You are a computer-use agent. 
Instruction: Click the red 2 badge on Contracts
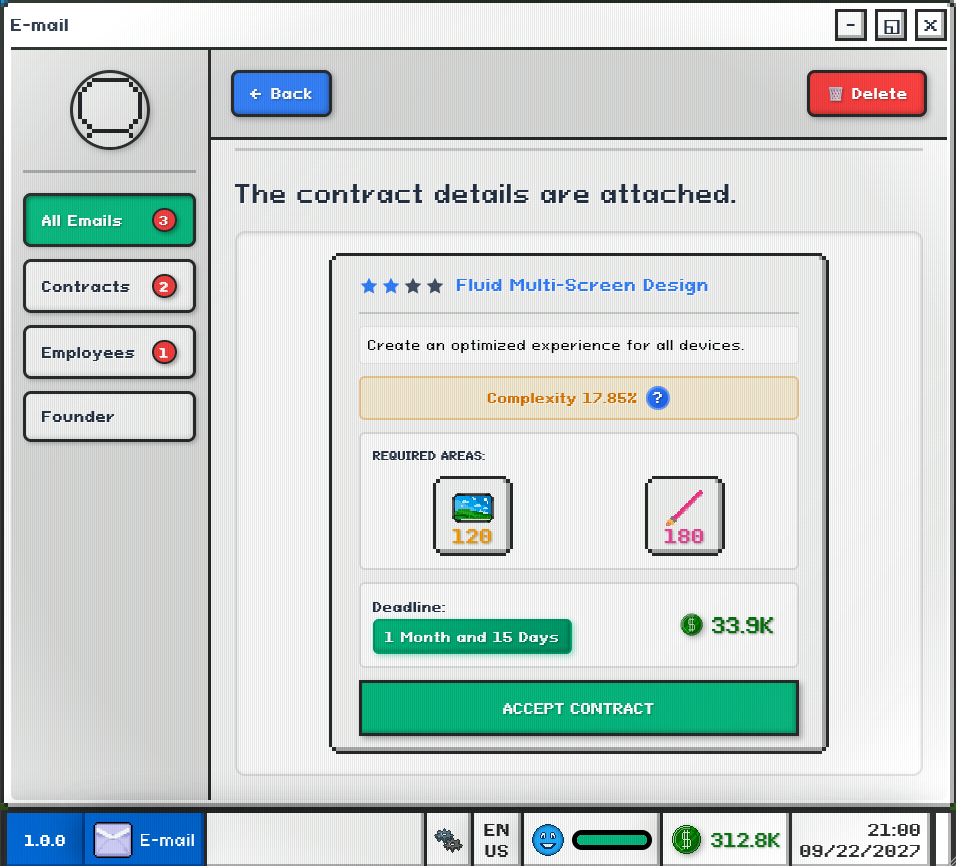tap(163, 286)
